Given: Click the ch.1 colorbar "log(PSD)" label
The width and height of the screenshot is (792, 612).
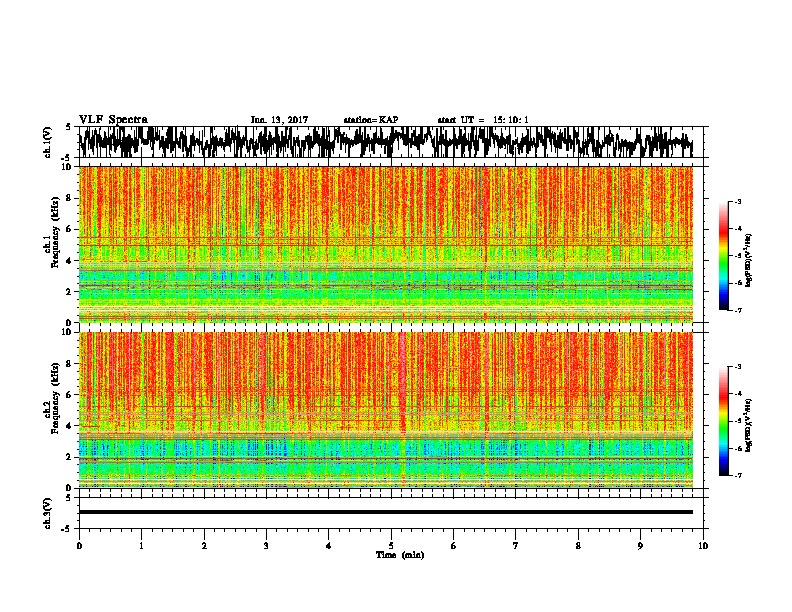Looking at the screenshot, I should (748, 261).
